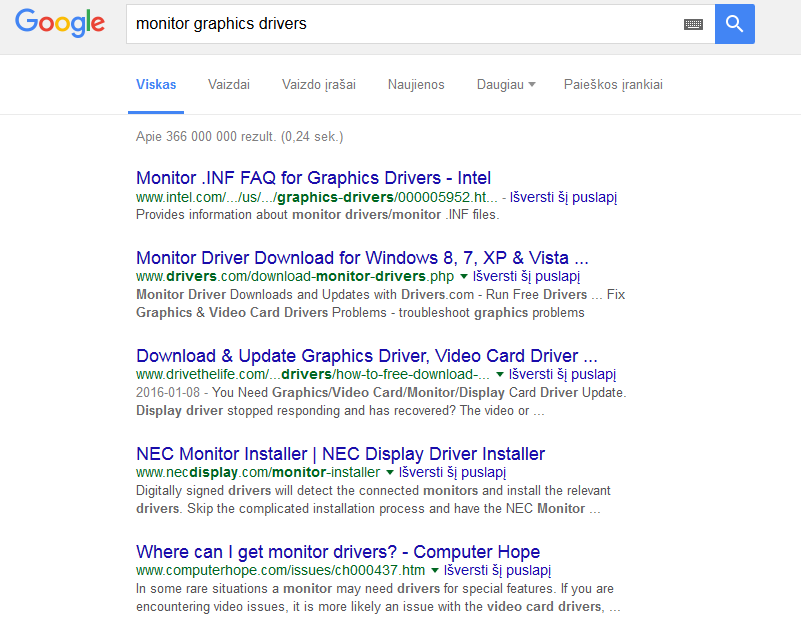Open 'Download & Update Graphics Driver, Video Card Driver'
Screen dimensions: 801x624
tap(366, 355)
